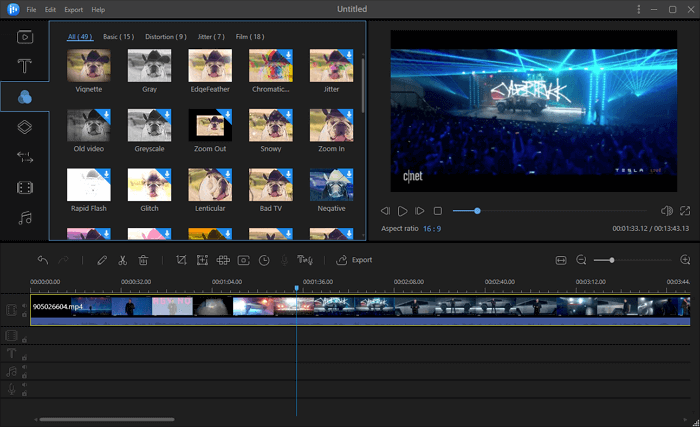Open the Elements filmstrip panel
This screenshot has height=427, width=700.
(x=25, y=188)
